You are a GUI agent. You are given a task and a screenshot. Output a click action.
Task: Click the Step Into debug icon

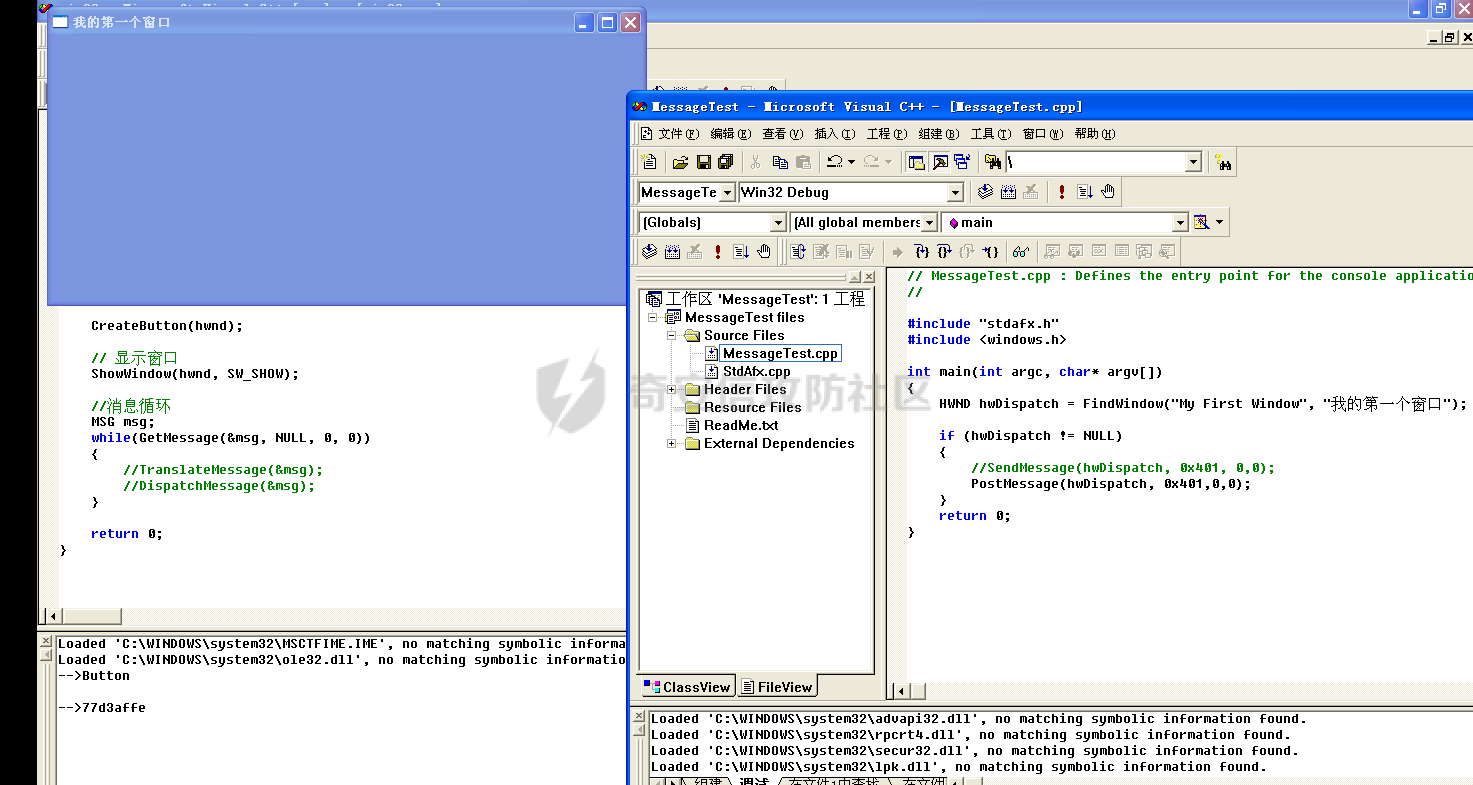pyautogui.click(x=922, y=252)
